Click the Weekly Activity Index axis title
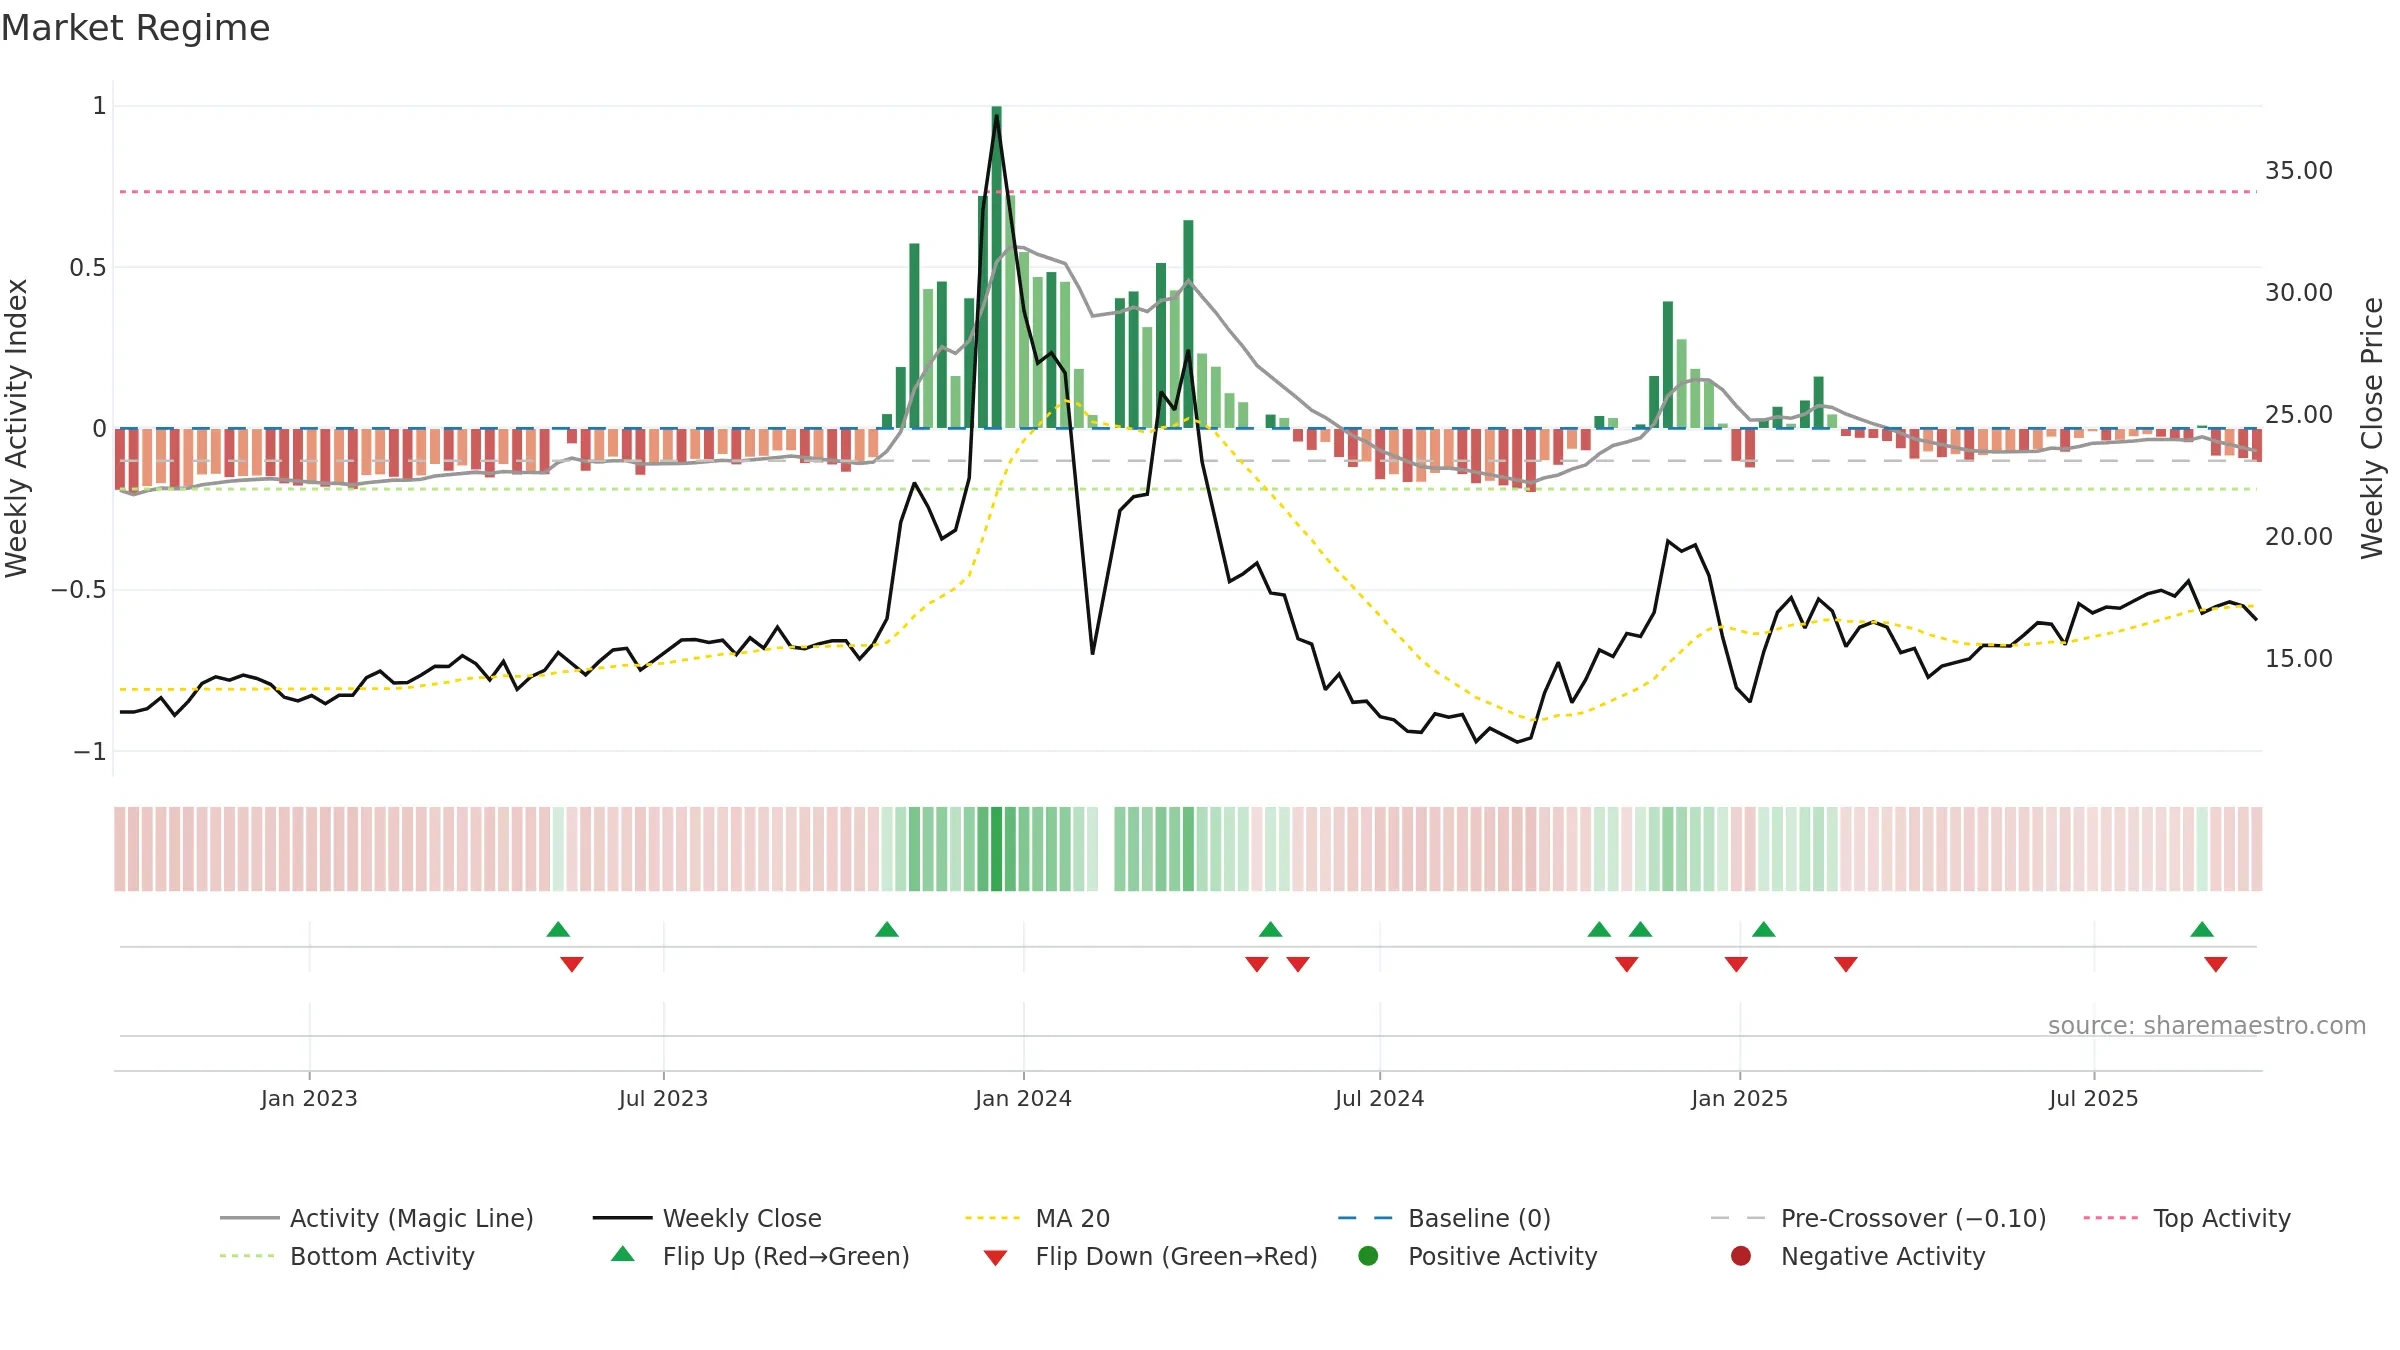This screenshot has height=1350, width=2400. 17,428
